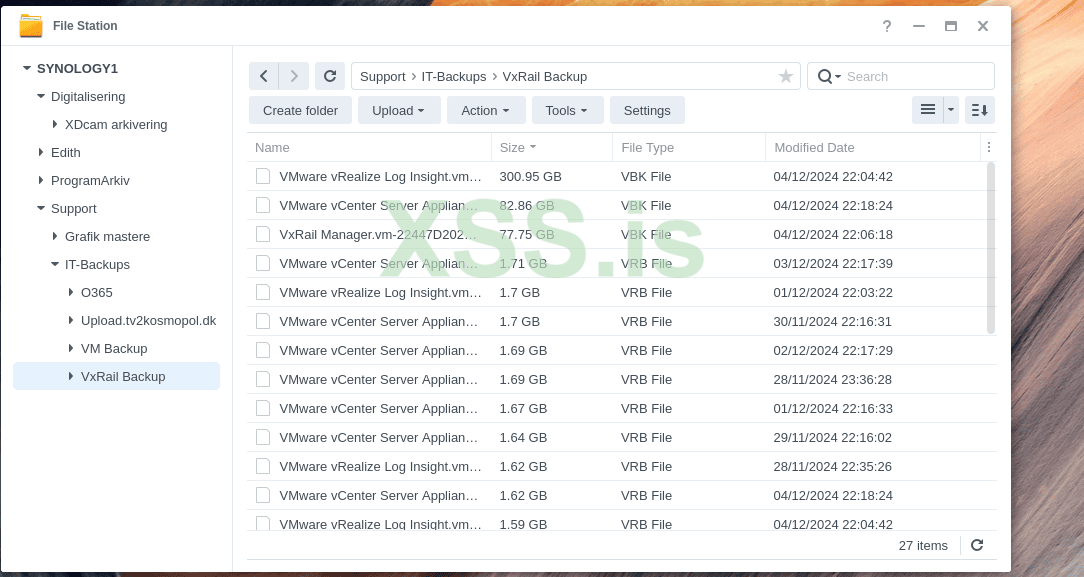Select the '300.95 GB' size cell
This screenshot has height=577, width=1084.
coord(530,176)
